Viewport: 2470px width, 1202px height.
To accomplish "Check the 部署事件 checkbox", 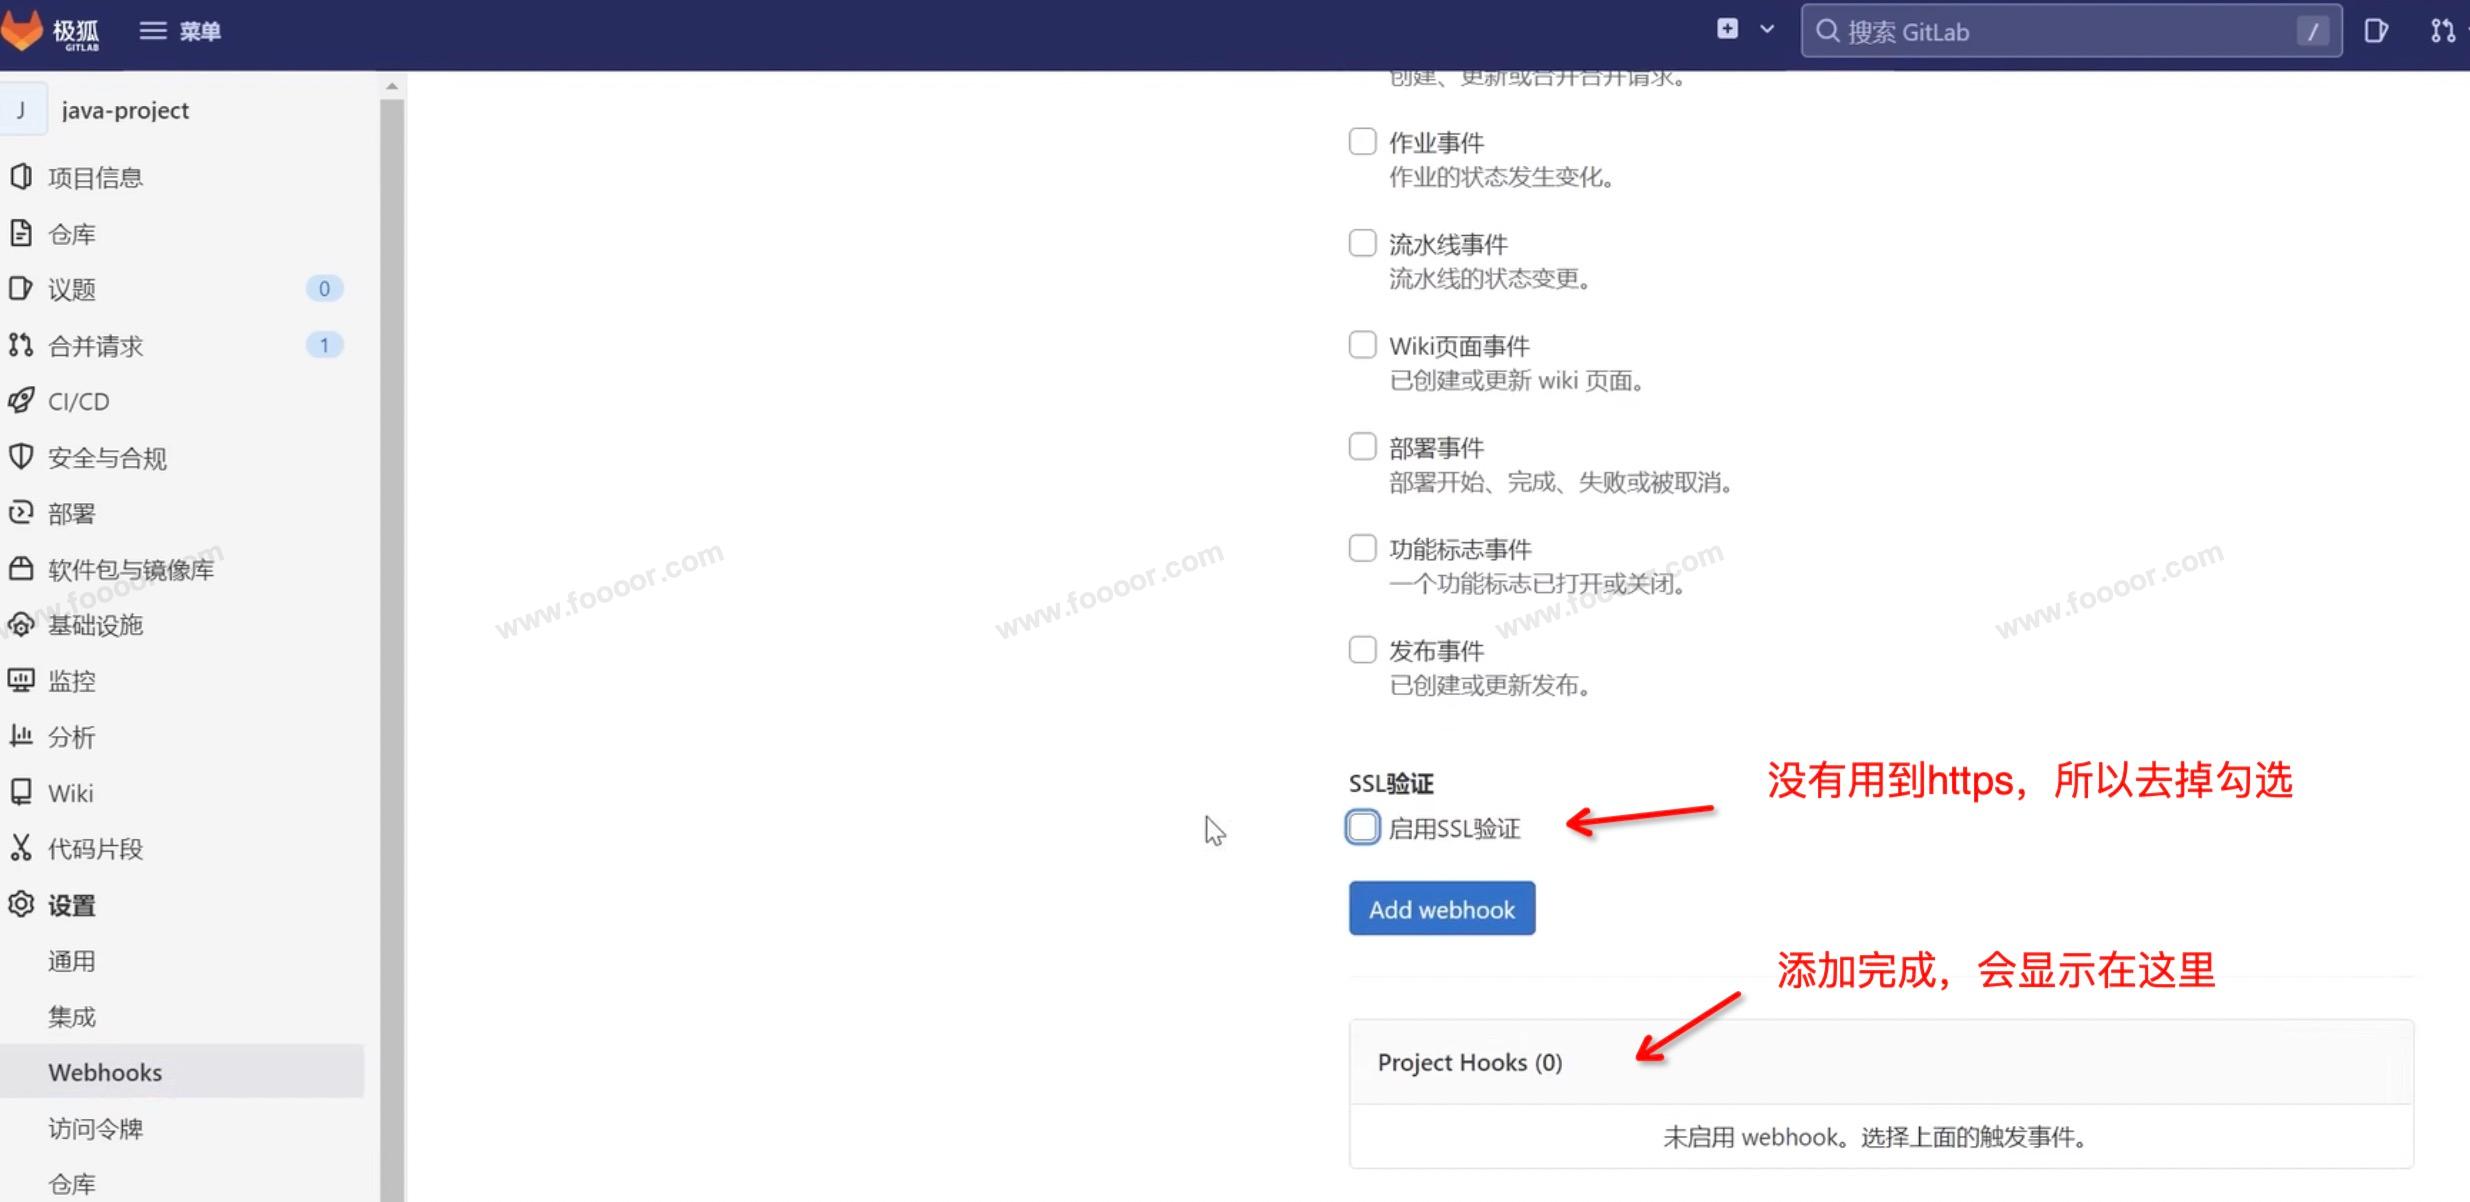I will pos(1362,446).
